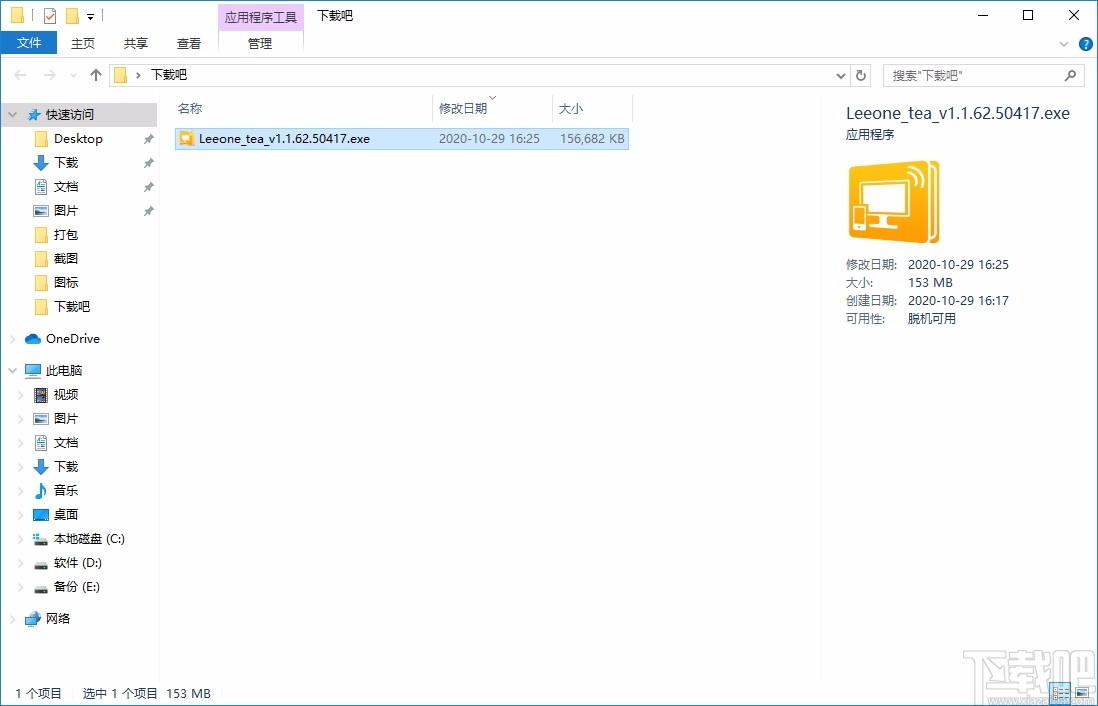1098x706 pixels.
Task: Switch to the 主页 ribbon tab
Action: point(83,43)
